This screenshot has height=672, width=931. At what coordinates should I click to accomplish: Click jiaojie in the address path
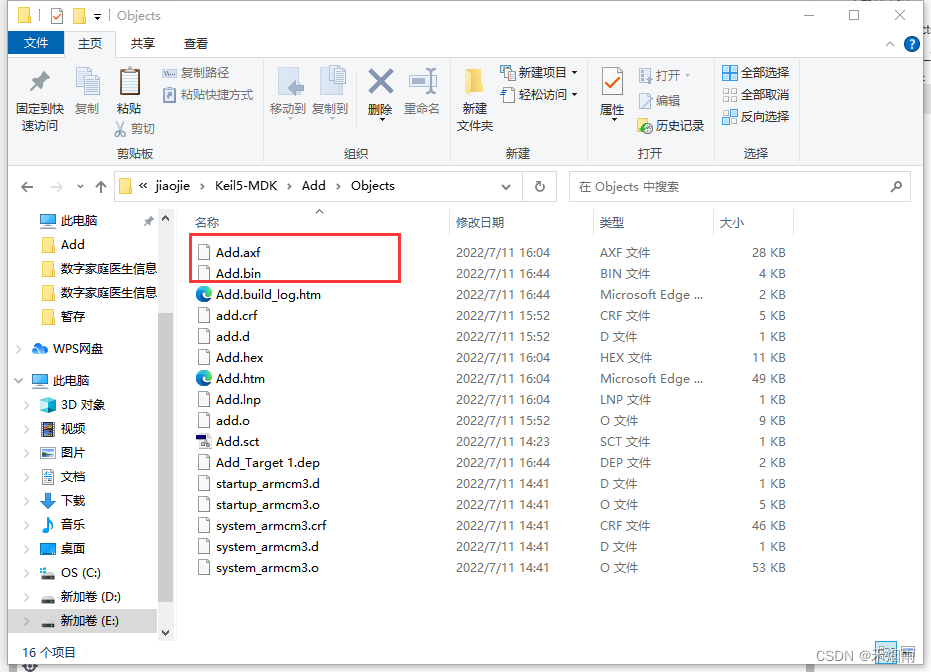point(172,186)
